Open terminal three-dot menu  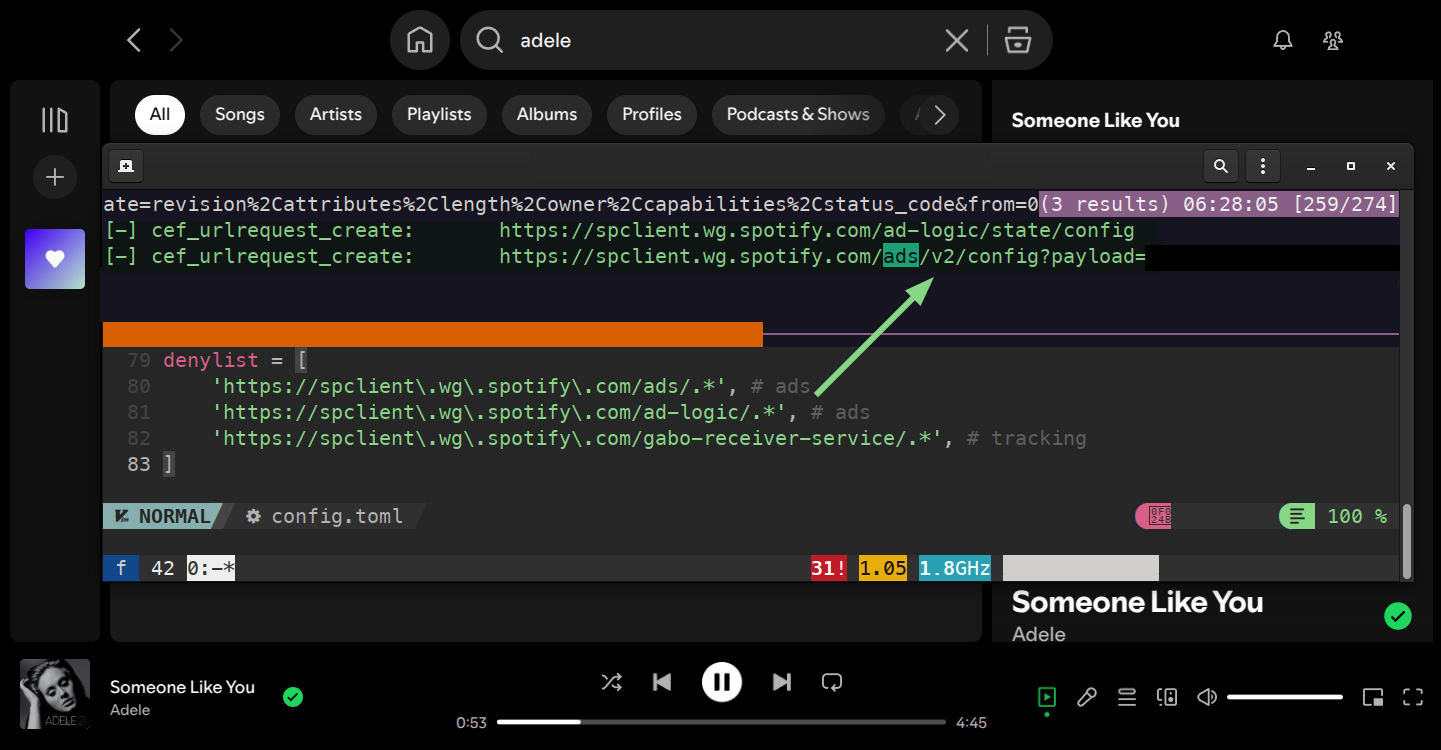tap(1264, 166)
